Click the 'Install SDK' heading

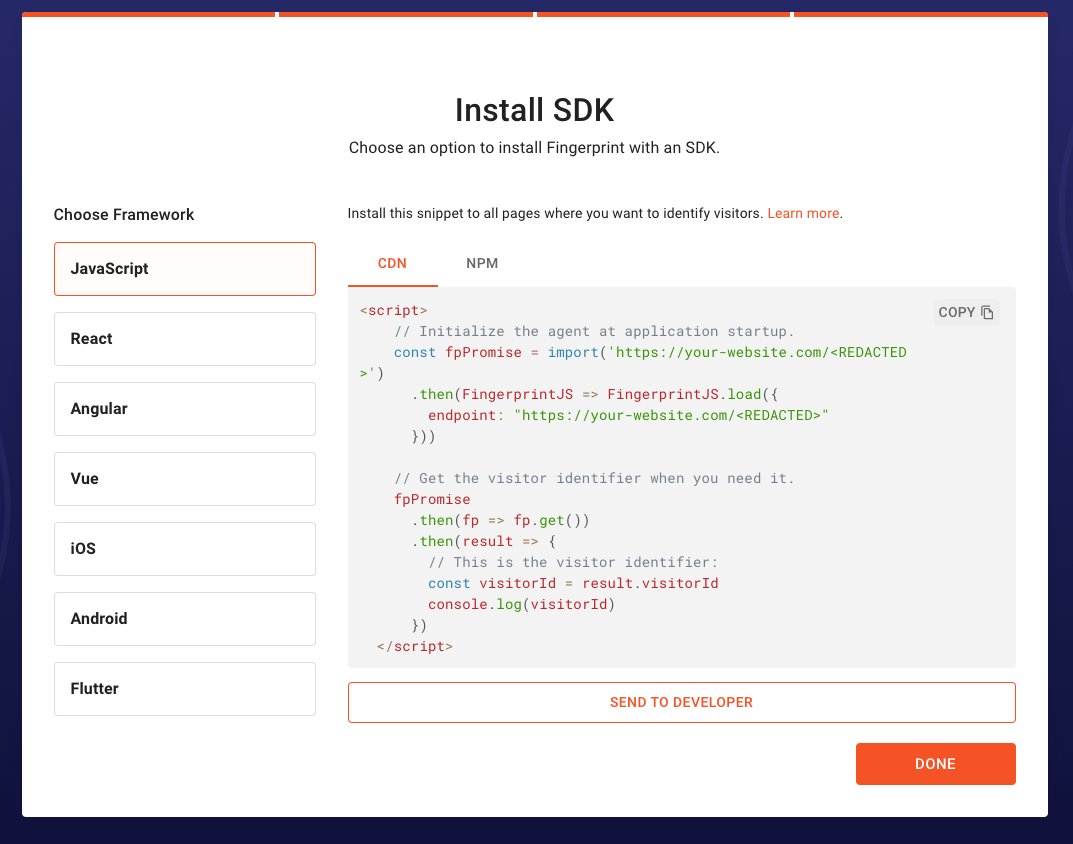coord(534,110)
